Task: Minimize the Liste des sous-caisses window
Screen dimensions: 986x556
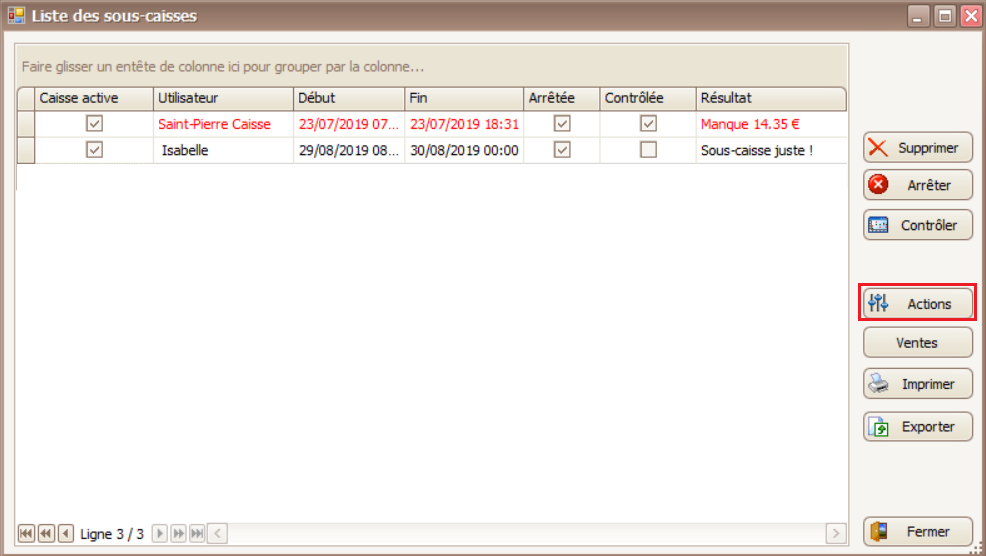Action: pos(918,16)
